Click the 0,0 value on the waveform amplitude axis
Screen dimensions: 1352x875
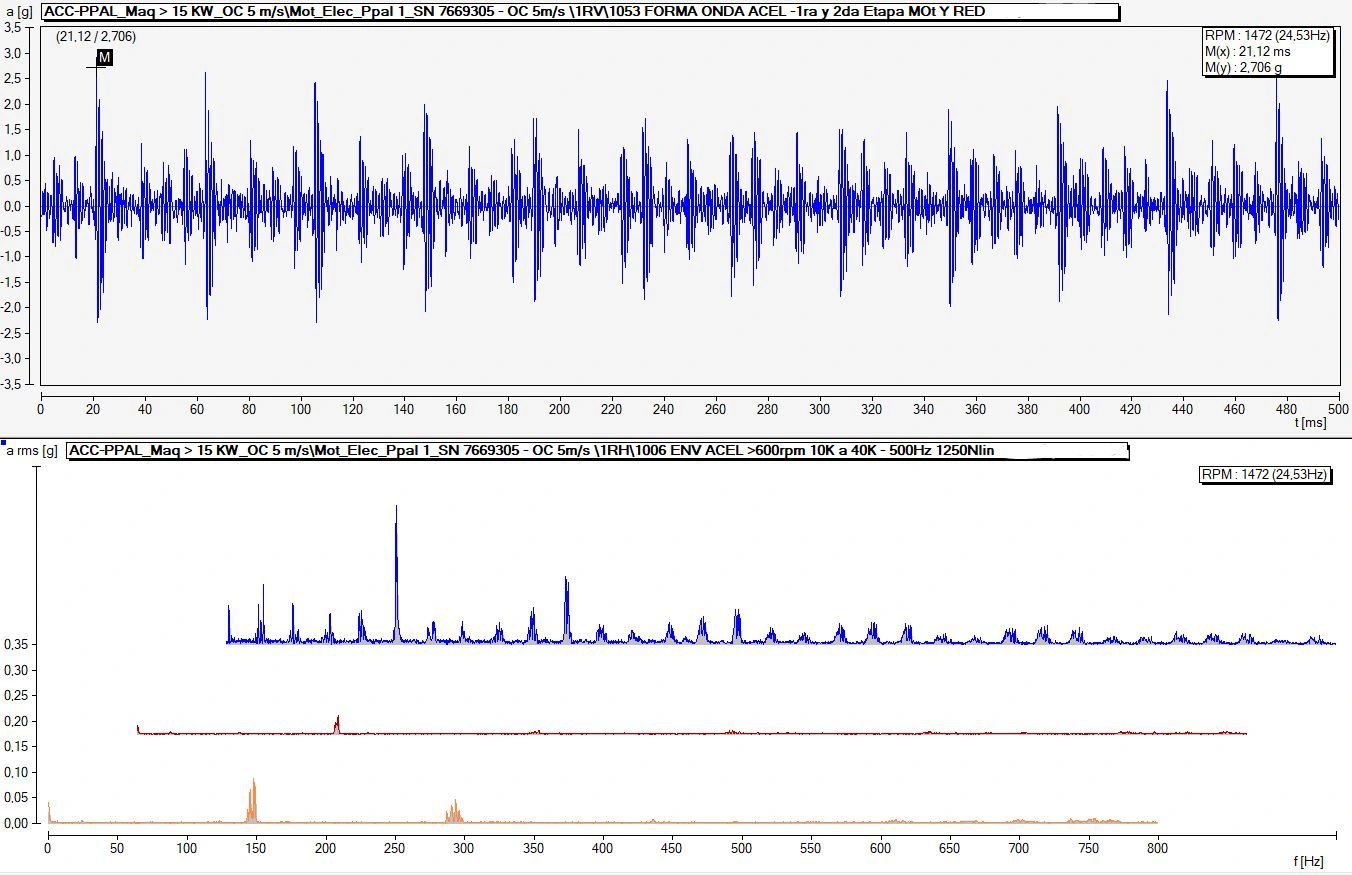(x=12, y=206)
